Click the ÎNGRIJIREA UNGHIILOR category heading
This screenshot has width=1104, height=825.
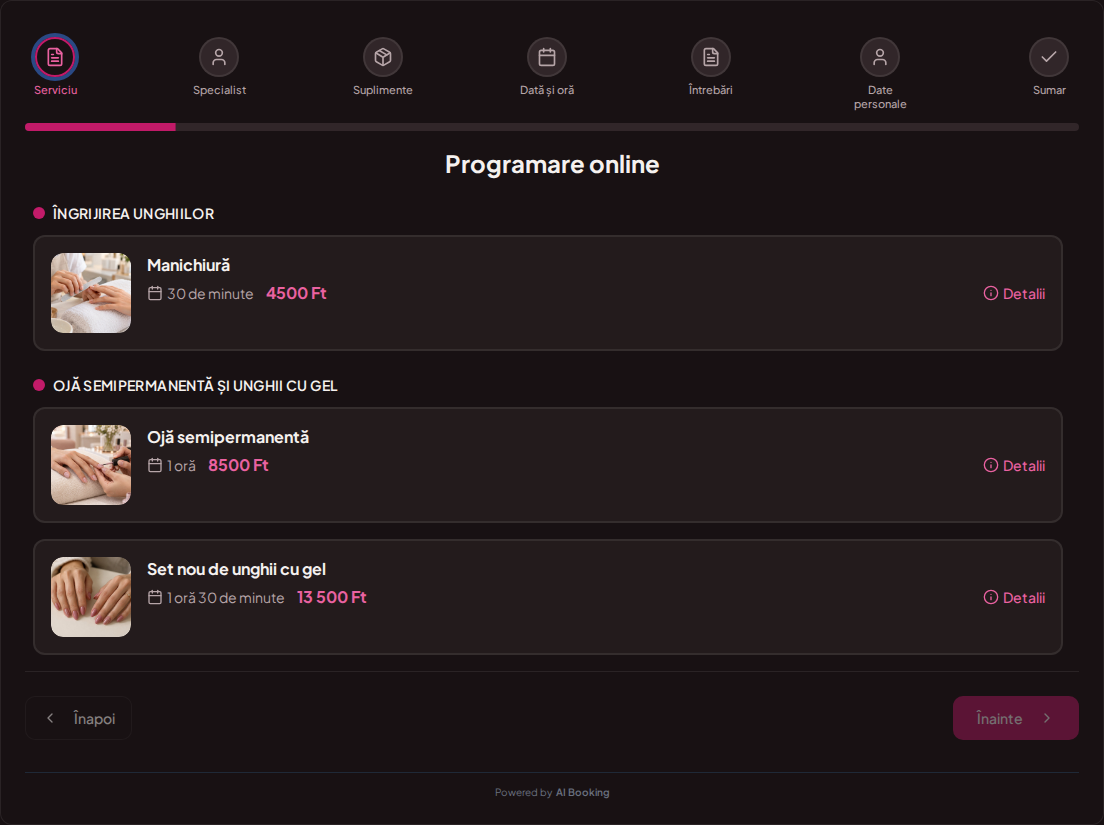[x=133, y=214]
